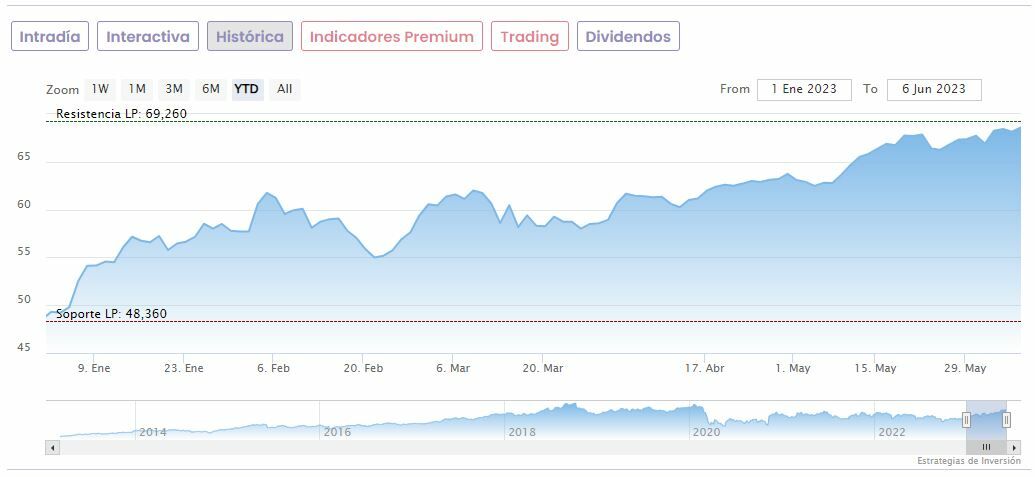The width and height of the screenshot is (1035, 477).
Task: Zoom chart to 3M
Action: (x=174, y=89)
